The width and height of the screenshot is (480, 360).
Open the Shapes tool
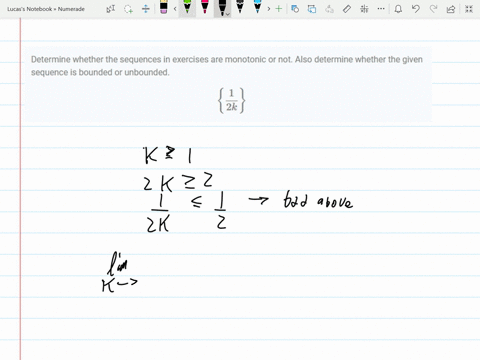point(295,9)
